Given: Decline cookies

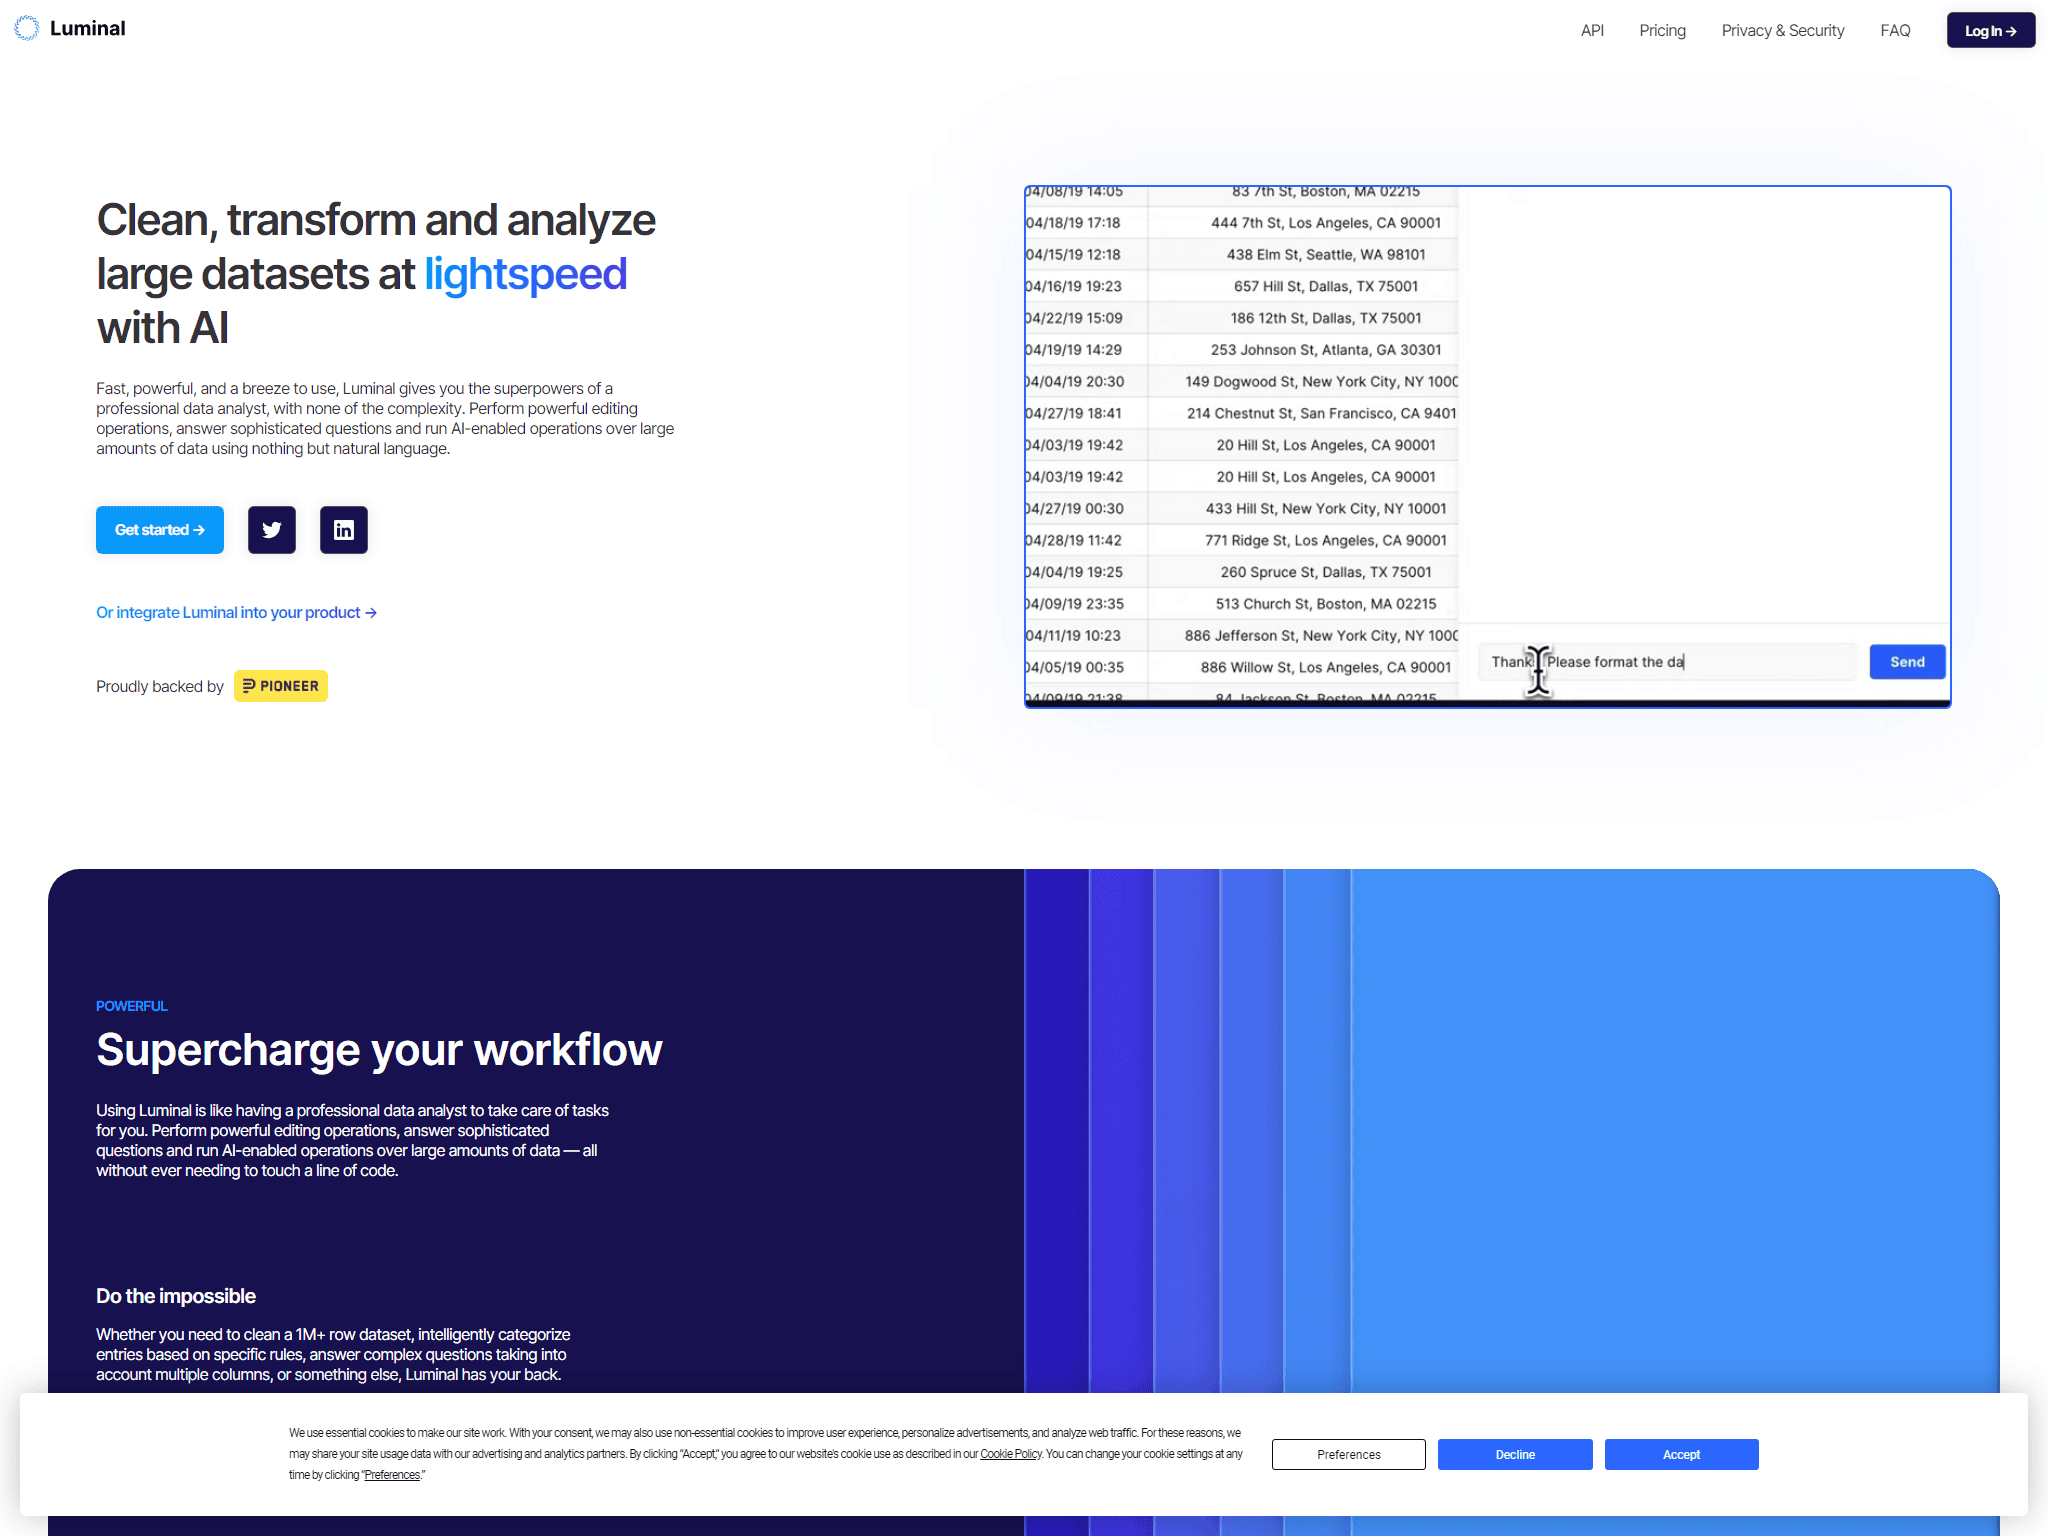Looking at the screenshot, I should (x=1515, y=1454).
